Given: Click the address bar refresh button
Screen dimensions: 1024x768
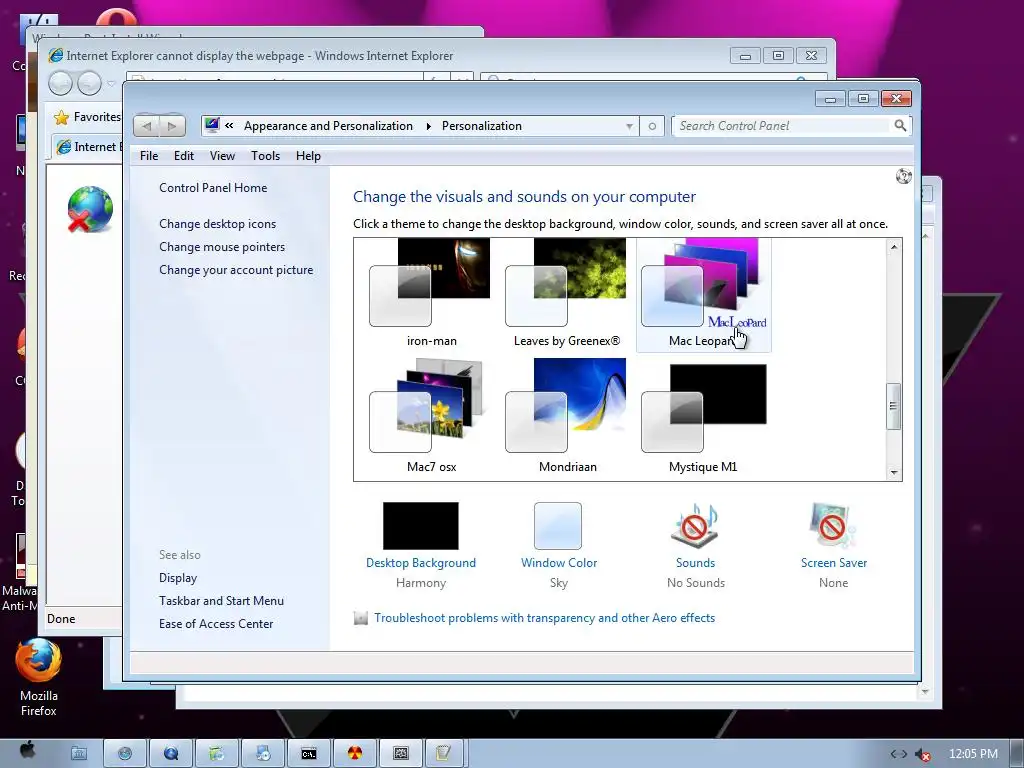Looking at the screenshot, I should pos(652,126).
